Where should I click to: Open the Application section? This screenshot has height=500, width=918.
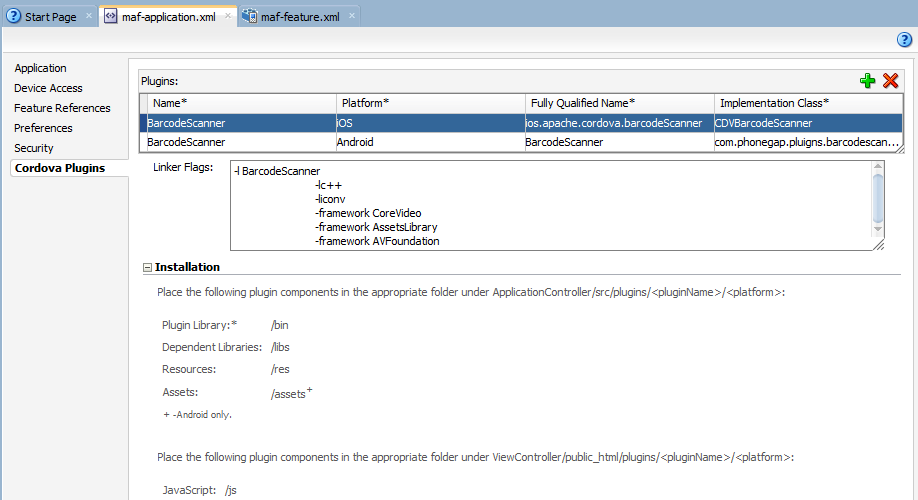(x=40, y=68)
